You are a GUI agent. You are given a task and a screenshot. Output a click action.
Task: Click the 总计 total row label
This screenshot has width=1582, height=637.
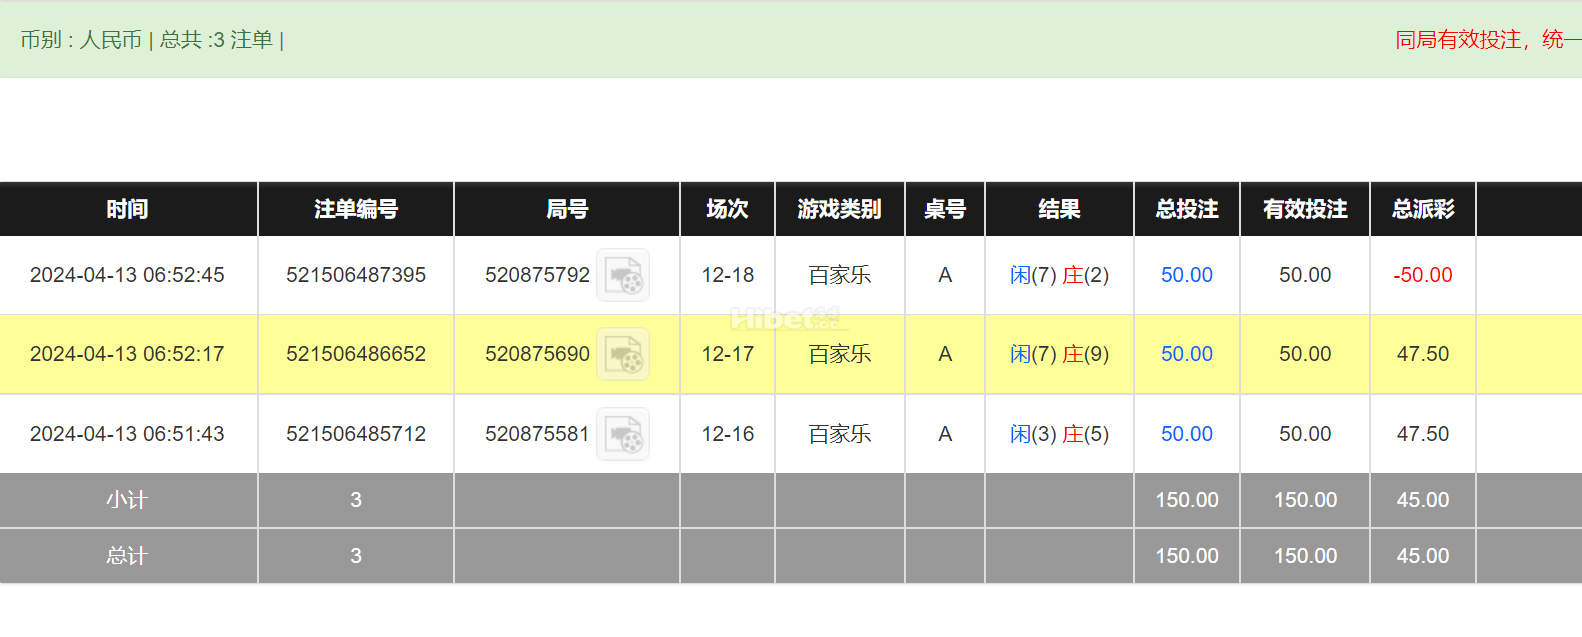click(127, 556)
